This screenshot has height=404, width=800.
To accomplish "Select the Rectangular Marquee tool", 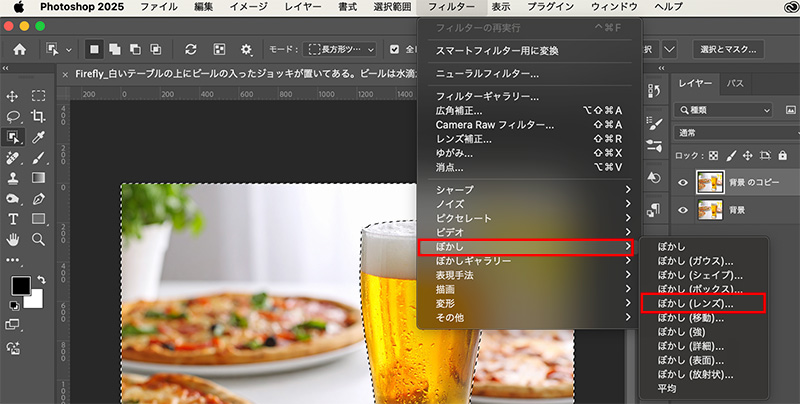I will click(x=38, y=96).
